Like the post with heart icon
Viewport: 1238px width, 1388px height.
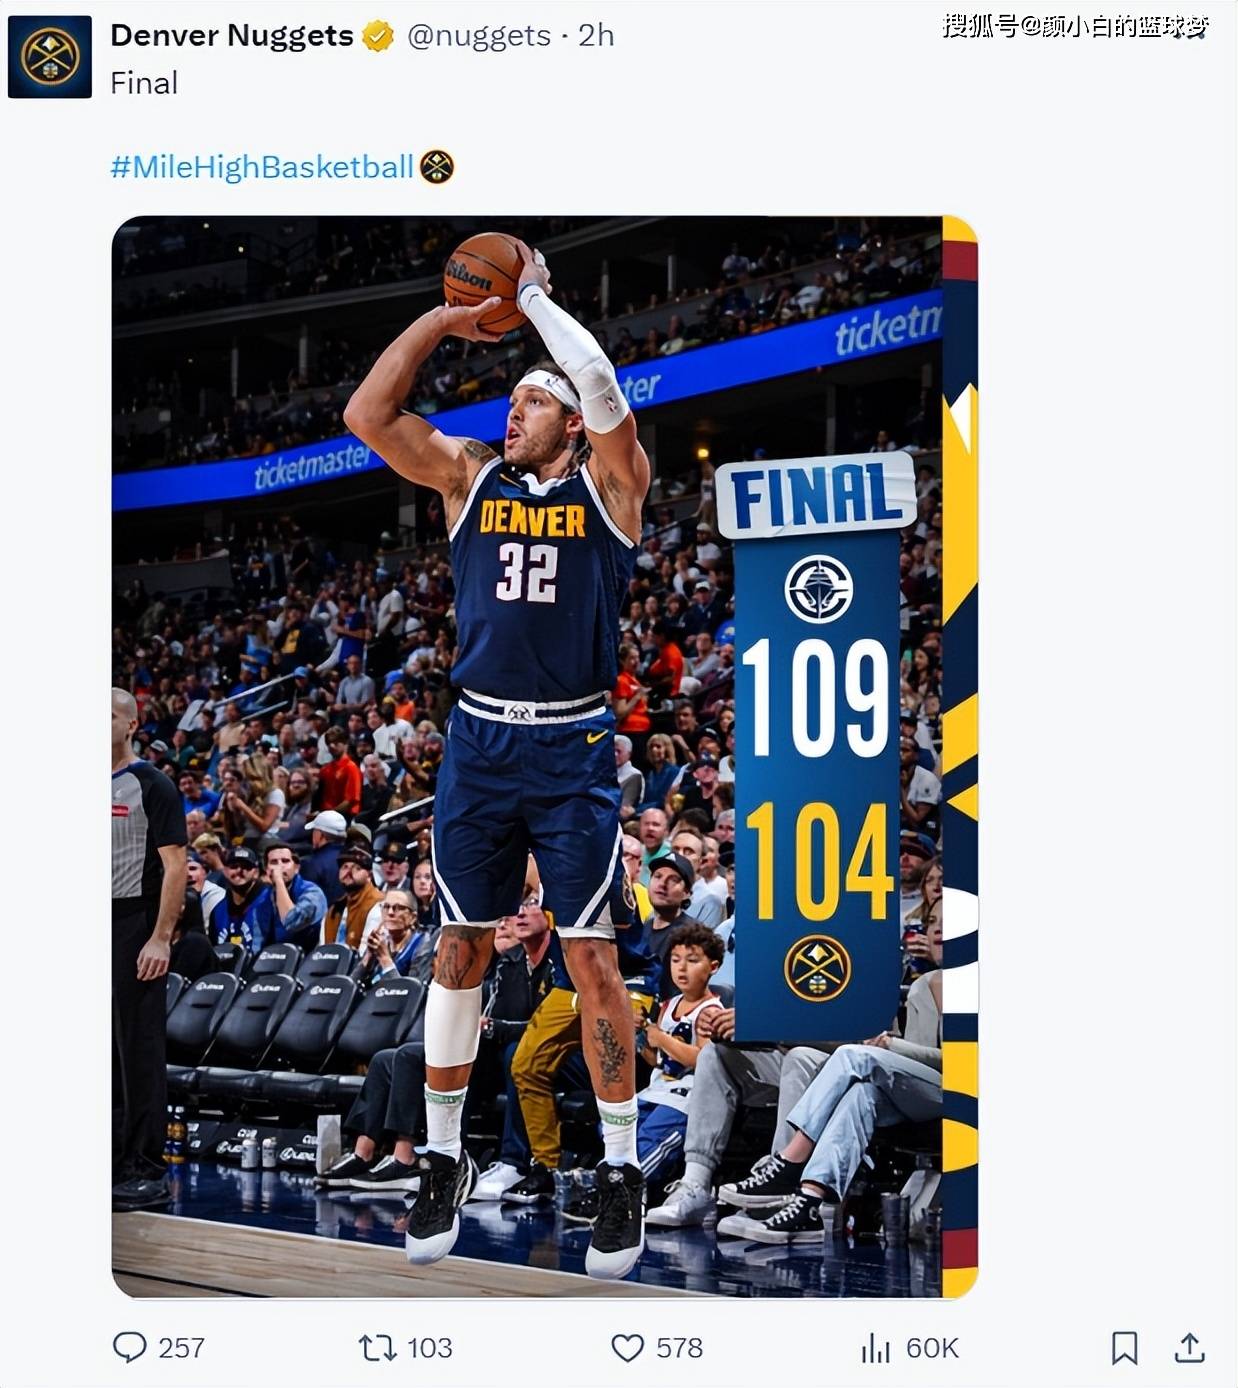[x=627, y=1348]
